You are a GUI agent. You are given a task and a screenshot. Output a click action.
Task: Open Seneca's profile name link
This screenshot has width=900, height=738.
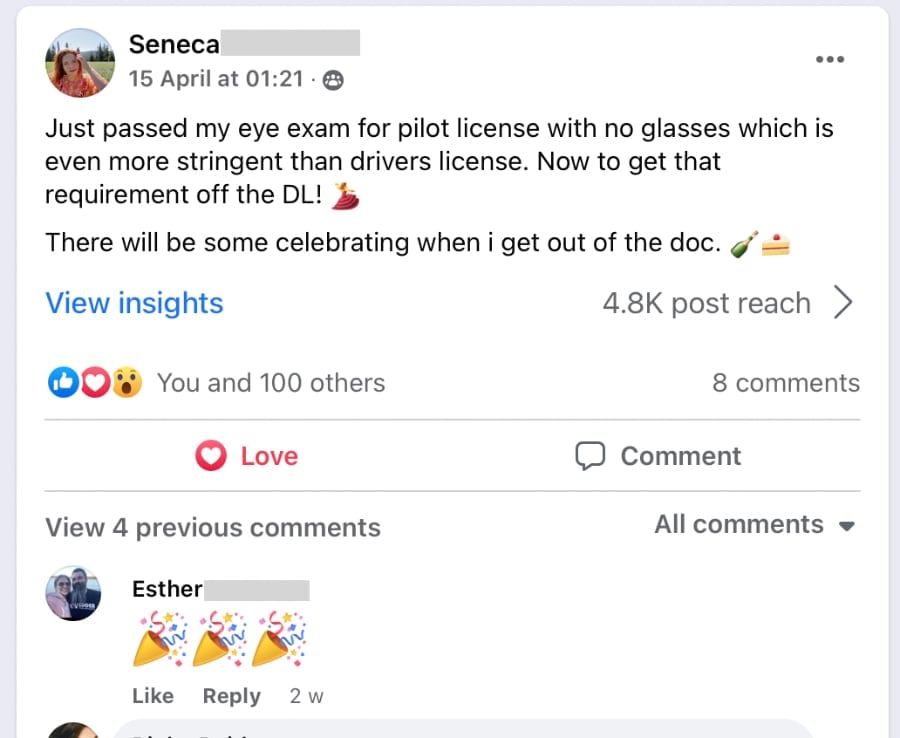click(174, 44)
